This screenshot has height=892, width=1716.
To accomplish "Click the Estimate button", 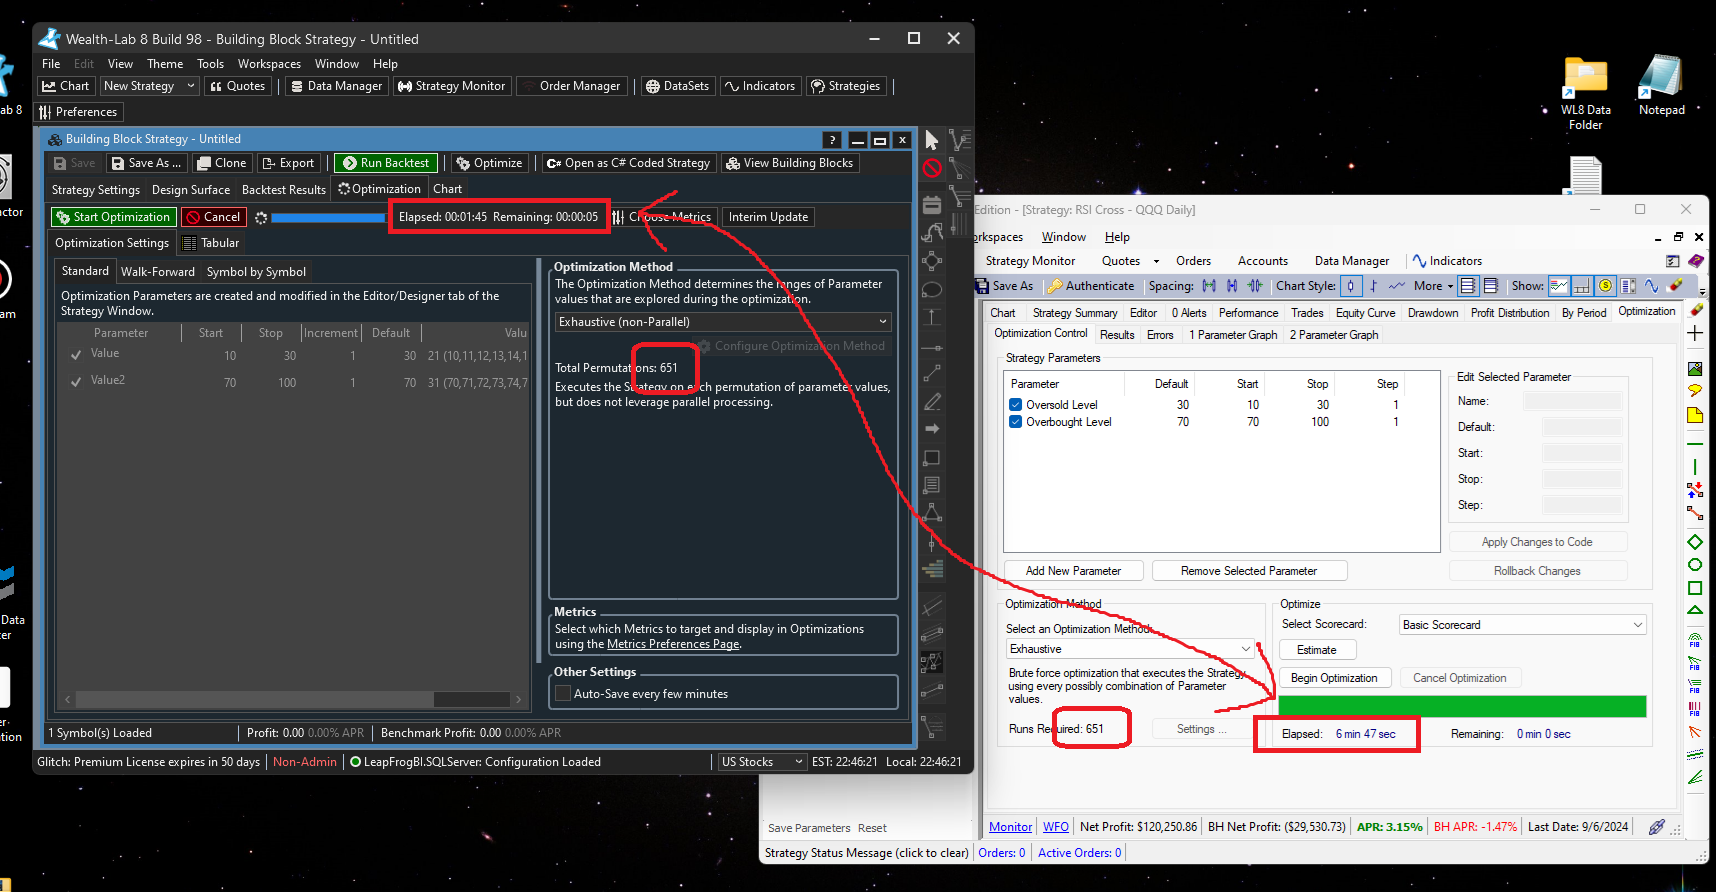I will [1316, 650].
